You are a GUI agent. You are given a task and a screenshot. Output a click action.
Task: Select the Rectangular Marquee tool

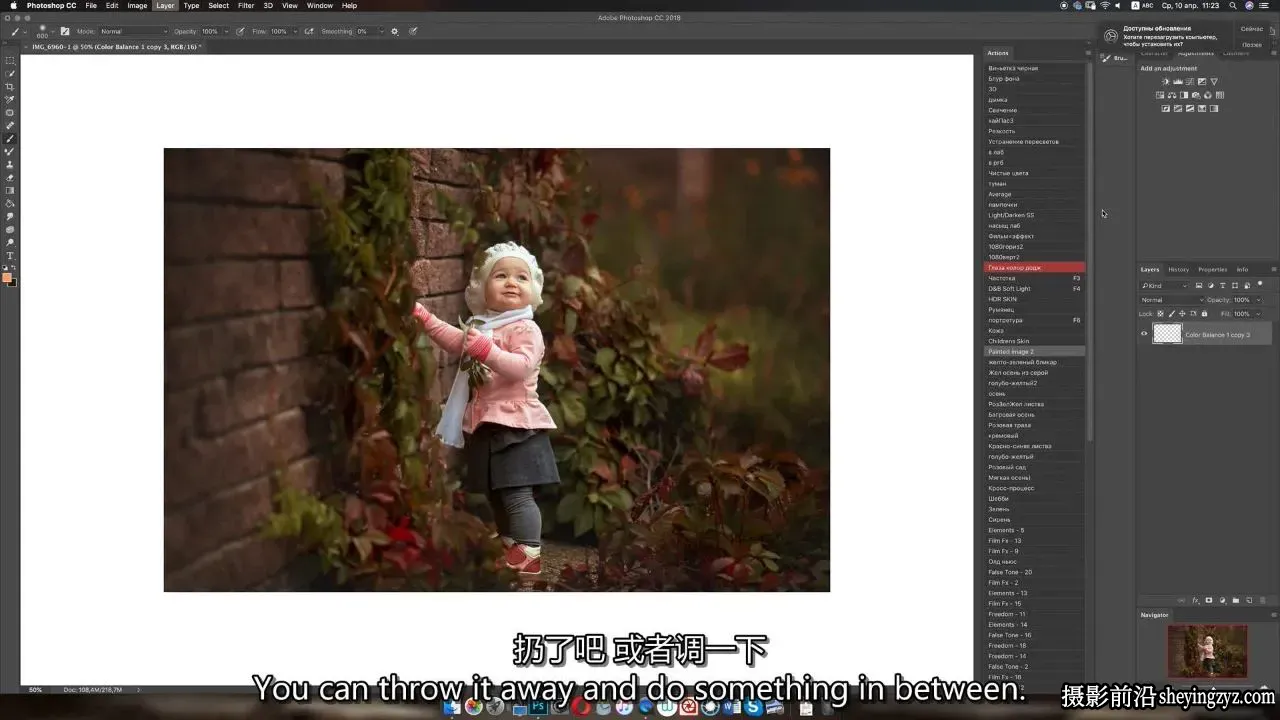click(x=10, y=60)
